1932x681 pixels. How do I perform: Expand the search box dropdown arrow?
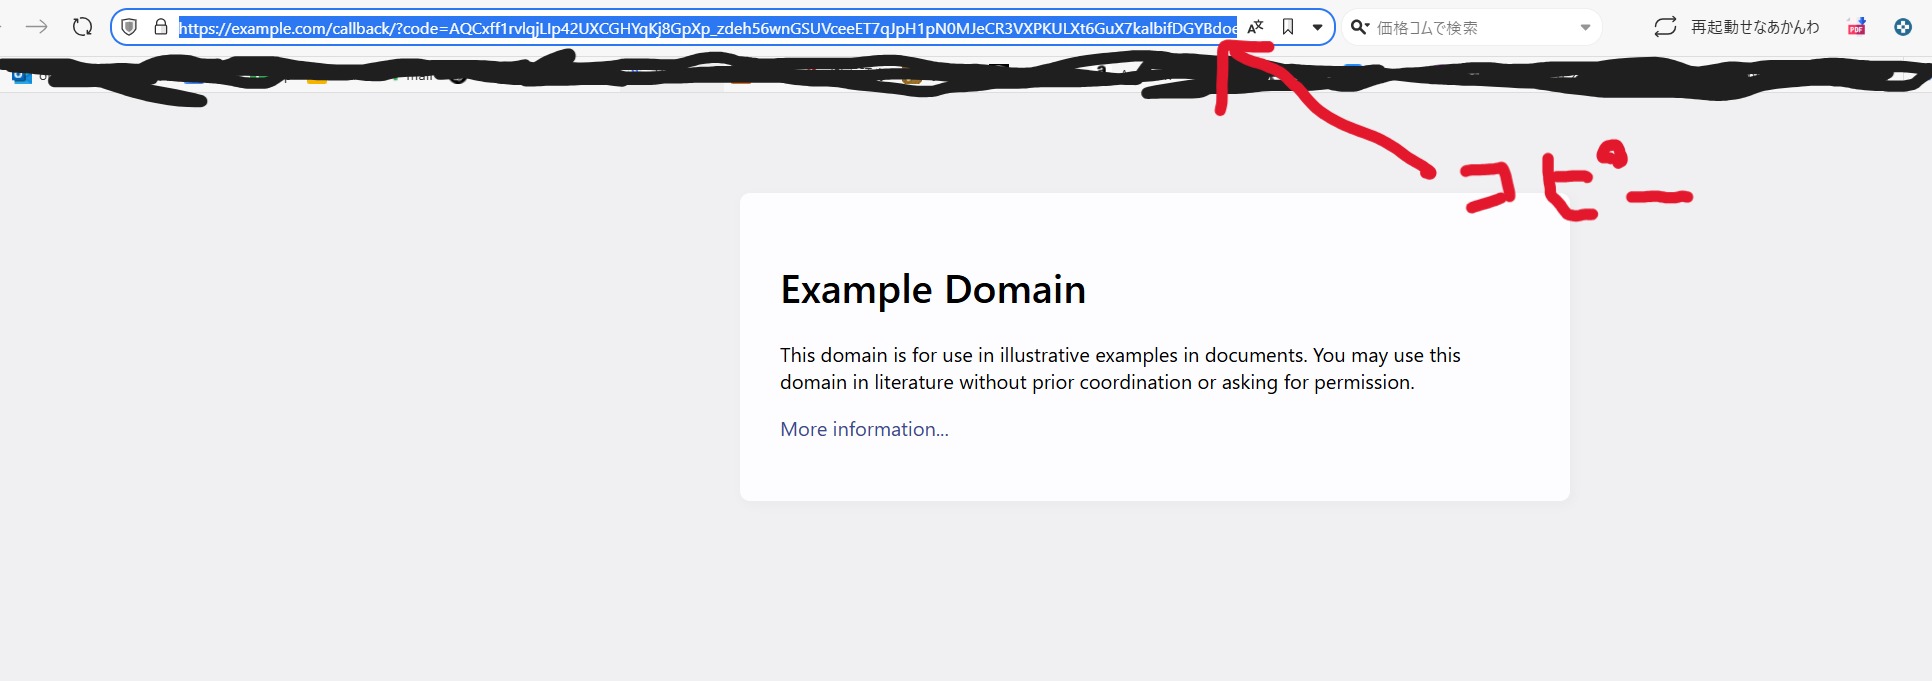pos(1585,27)
